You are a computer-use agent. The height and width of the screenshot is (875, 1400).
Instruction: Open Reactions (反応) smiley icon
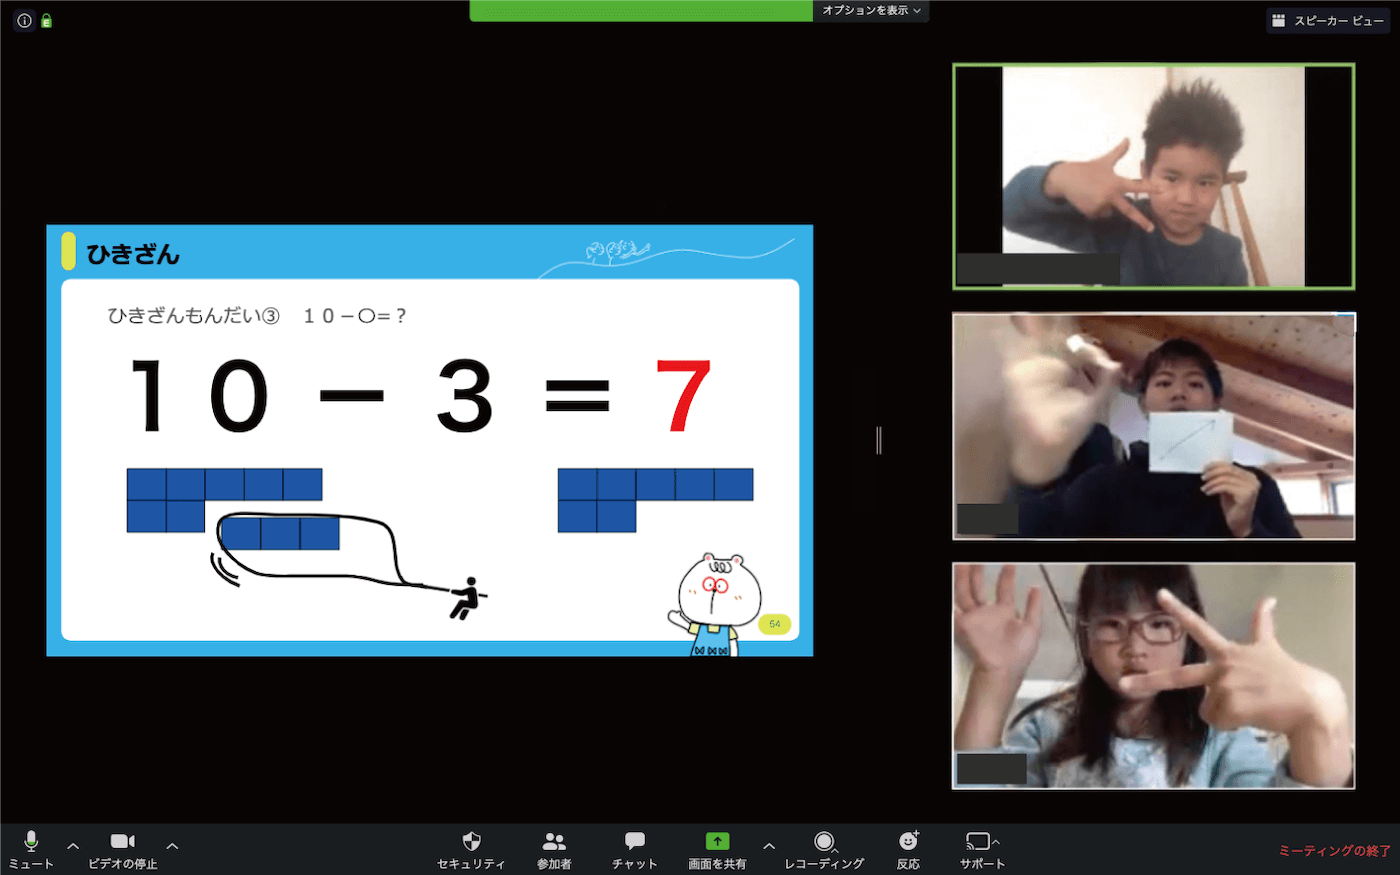[x=908, y=842]
